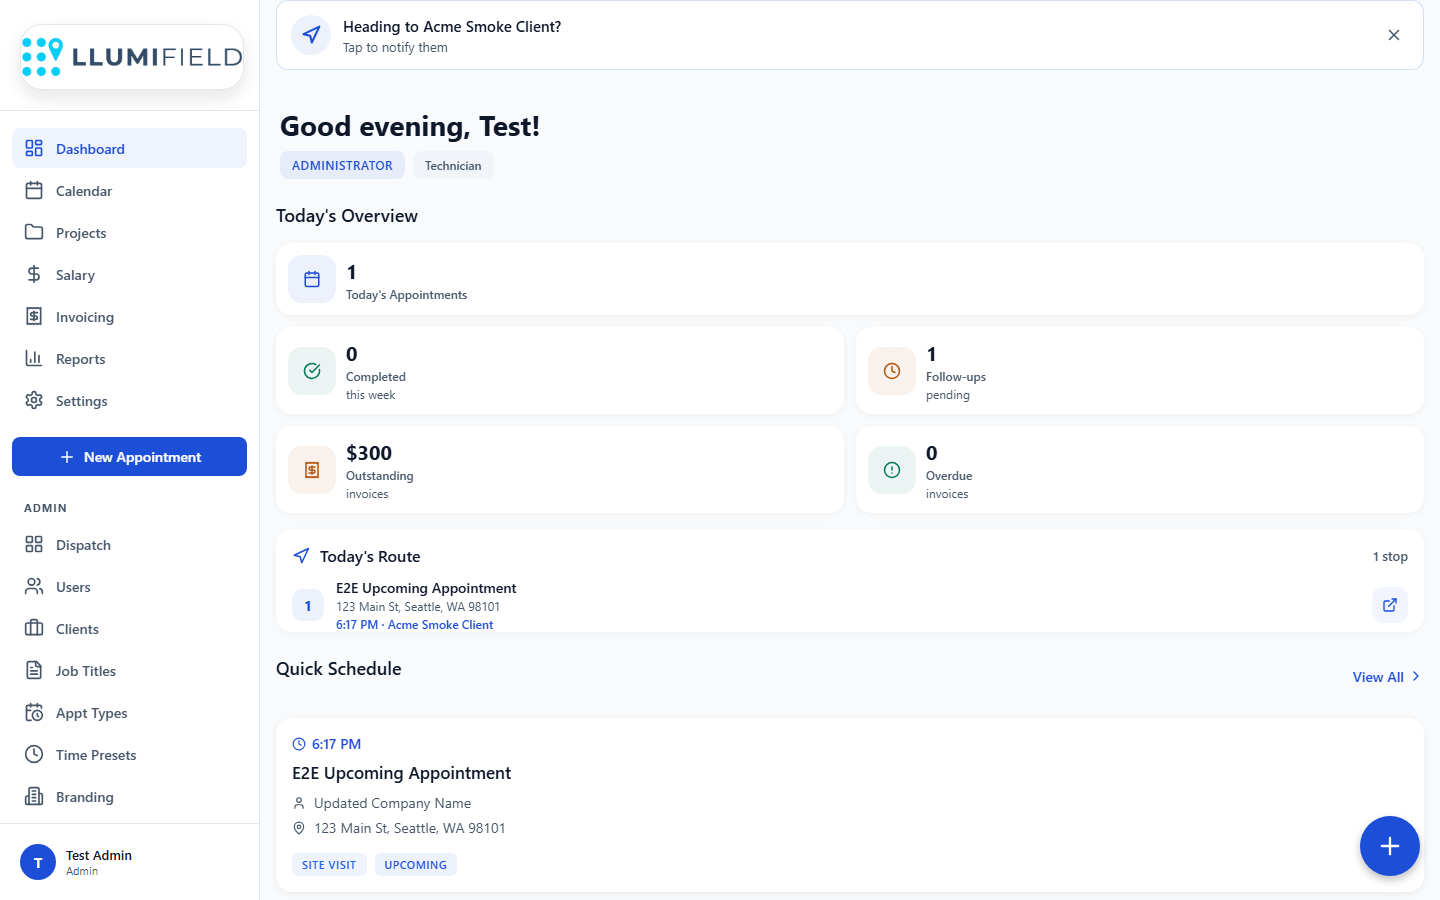The image size is (1440, 900).
Task: Click View All for Quick Schedule
Action: [1386, 677]
